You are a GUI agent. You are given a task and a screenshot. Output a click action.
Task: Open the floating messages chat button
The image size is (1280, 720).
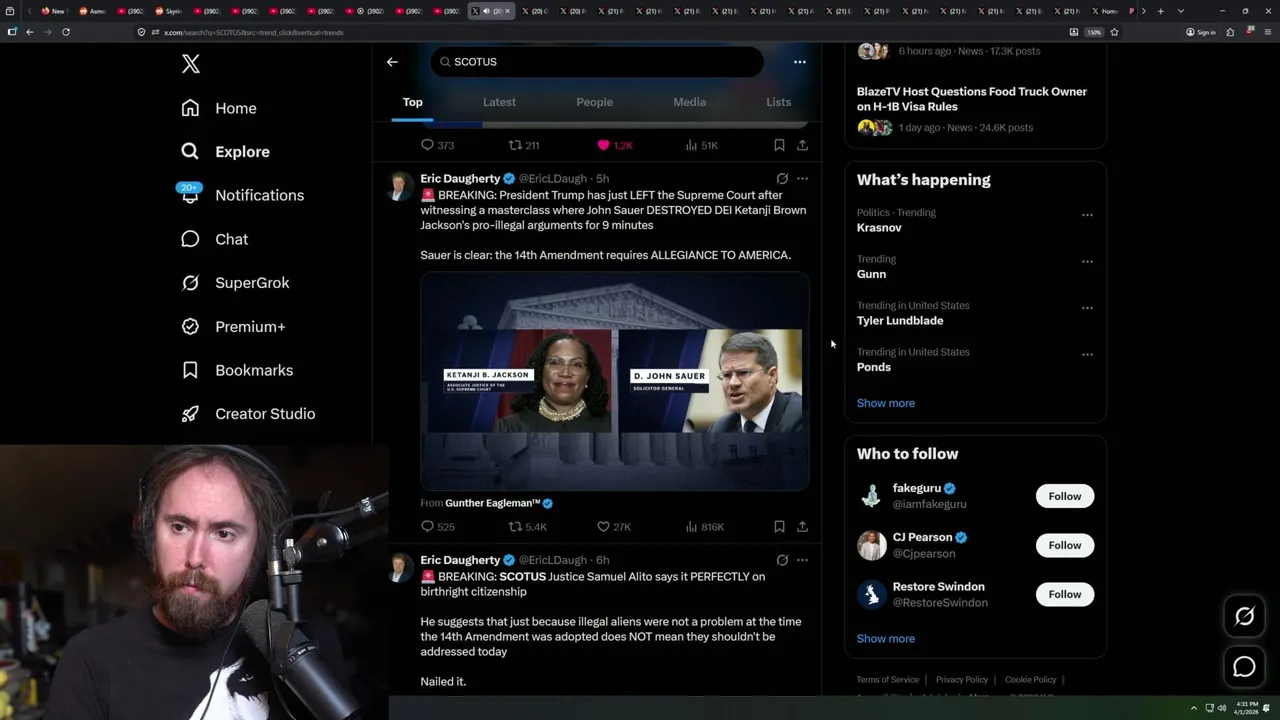(1244, 667)
